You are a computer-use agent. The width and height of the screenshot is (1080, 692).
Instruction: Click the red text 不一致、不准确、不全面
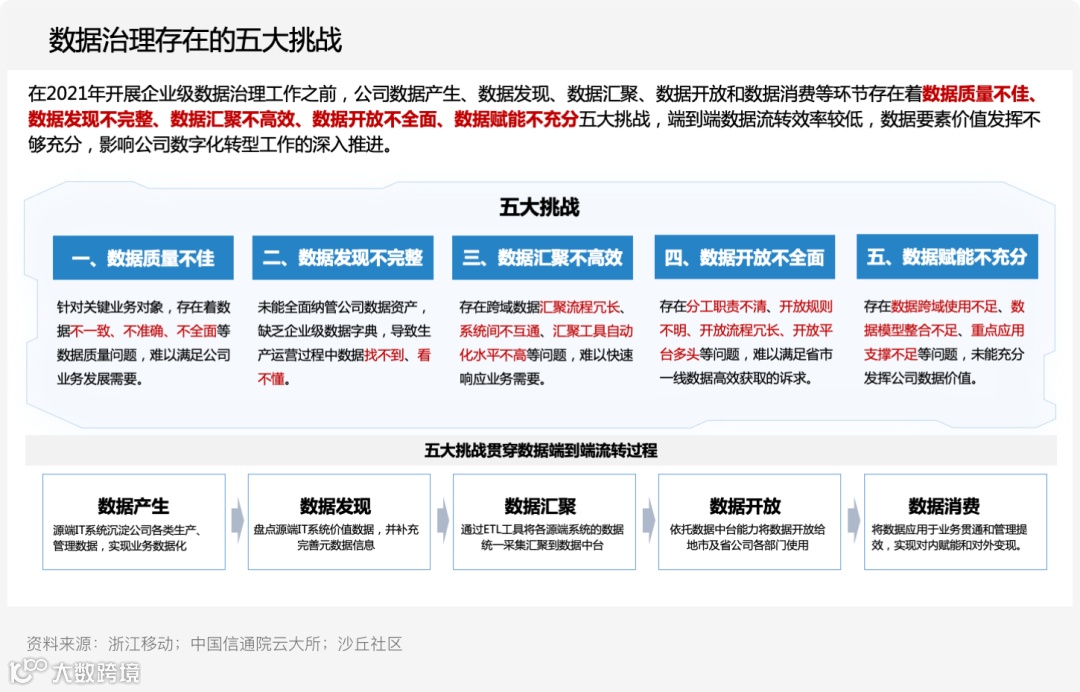click(x=144, y=331)
